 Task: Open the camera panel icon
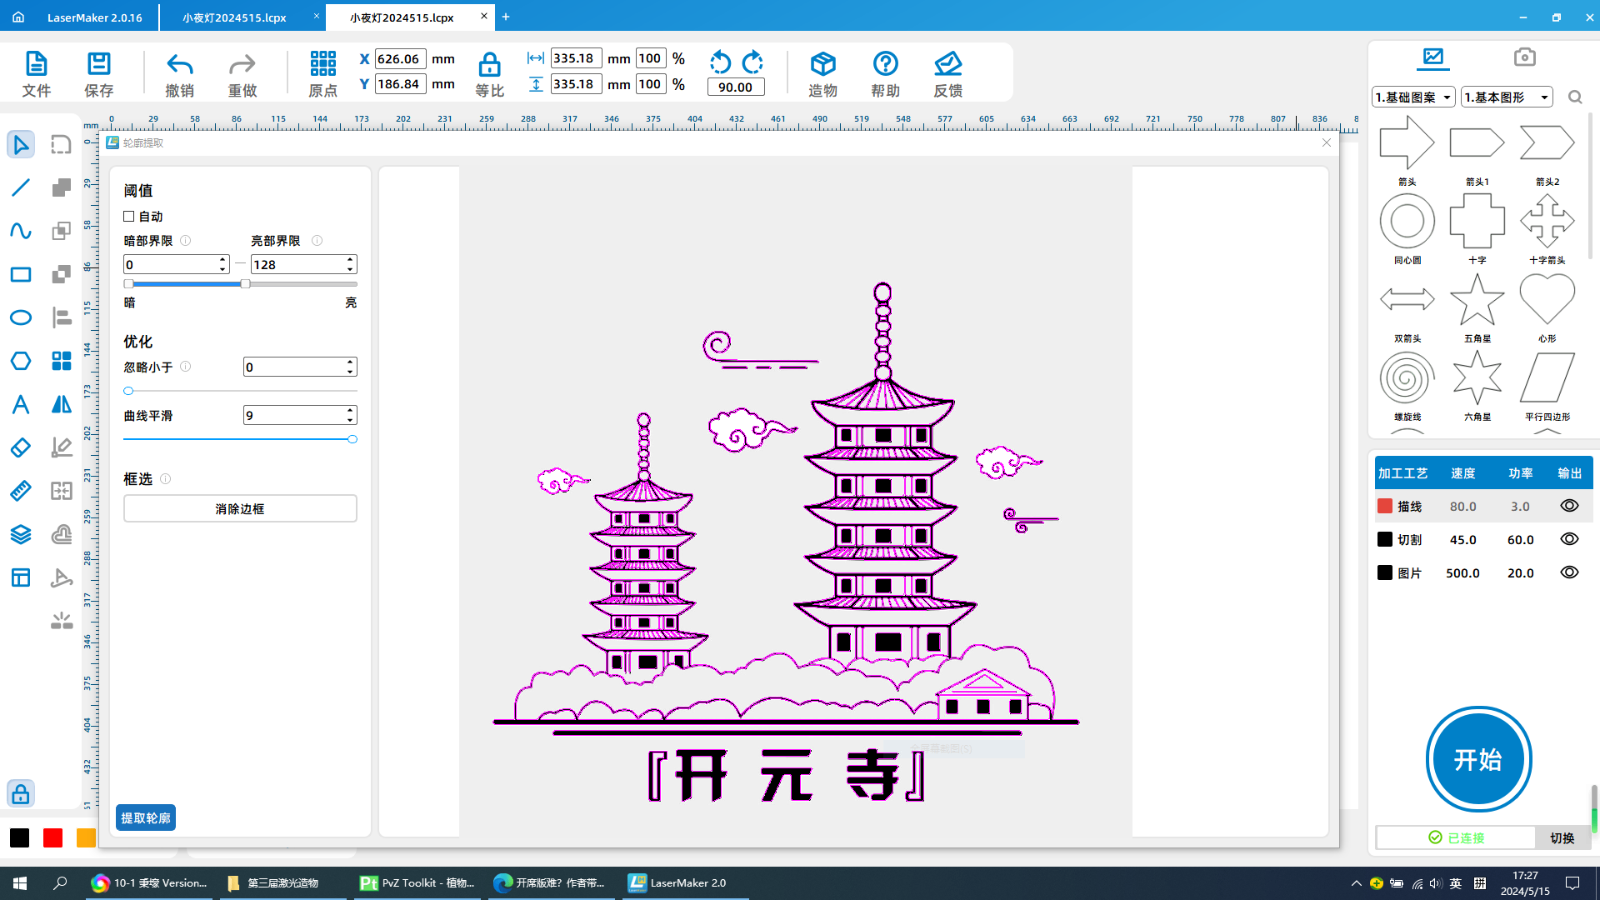tap(1524, 57)
